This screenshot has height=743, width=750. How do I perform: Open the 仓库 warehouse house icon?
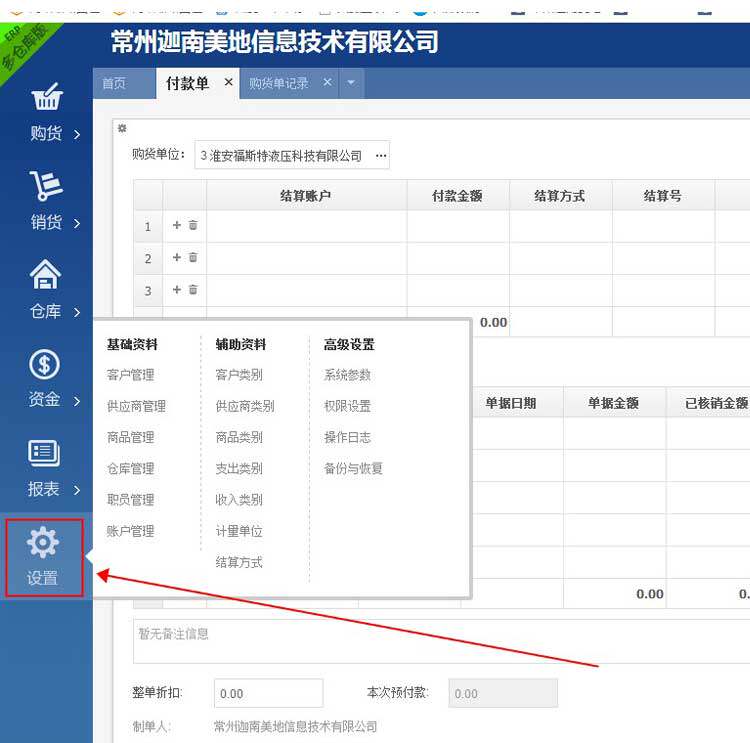coord(46,275)
